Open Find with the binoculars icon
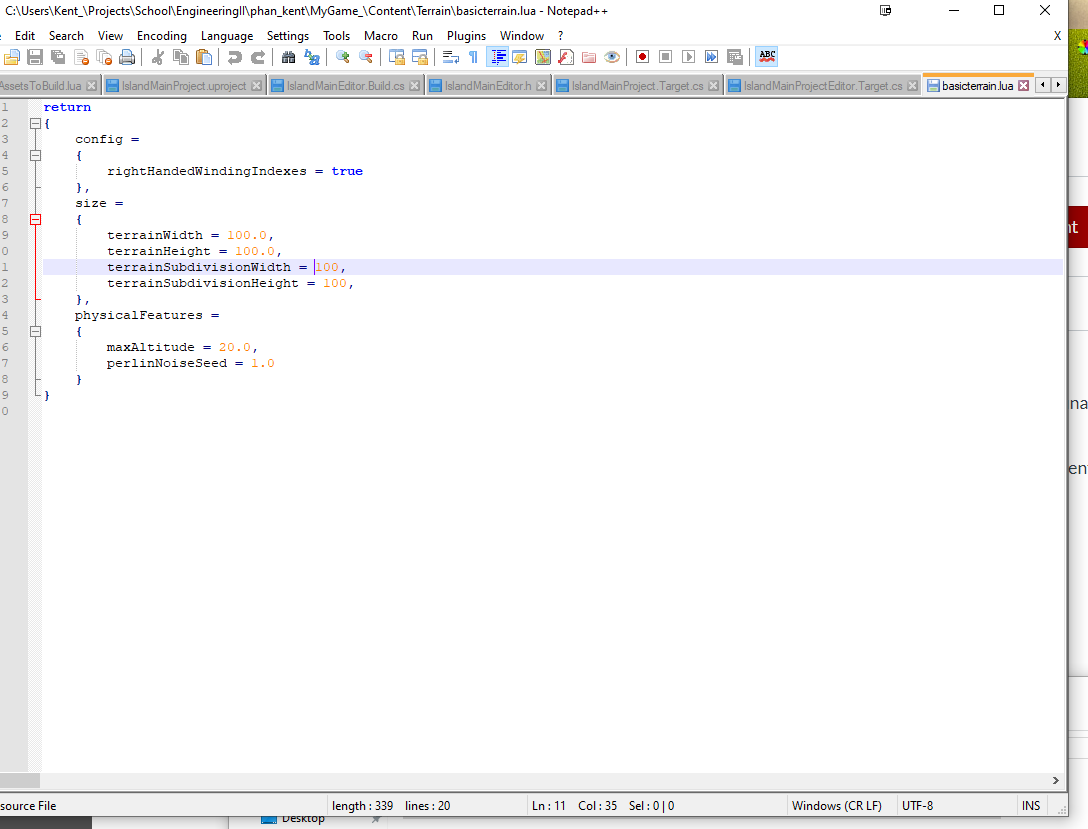 click(289, 57)
